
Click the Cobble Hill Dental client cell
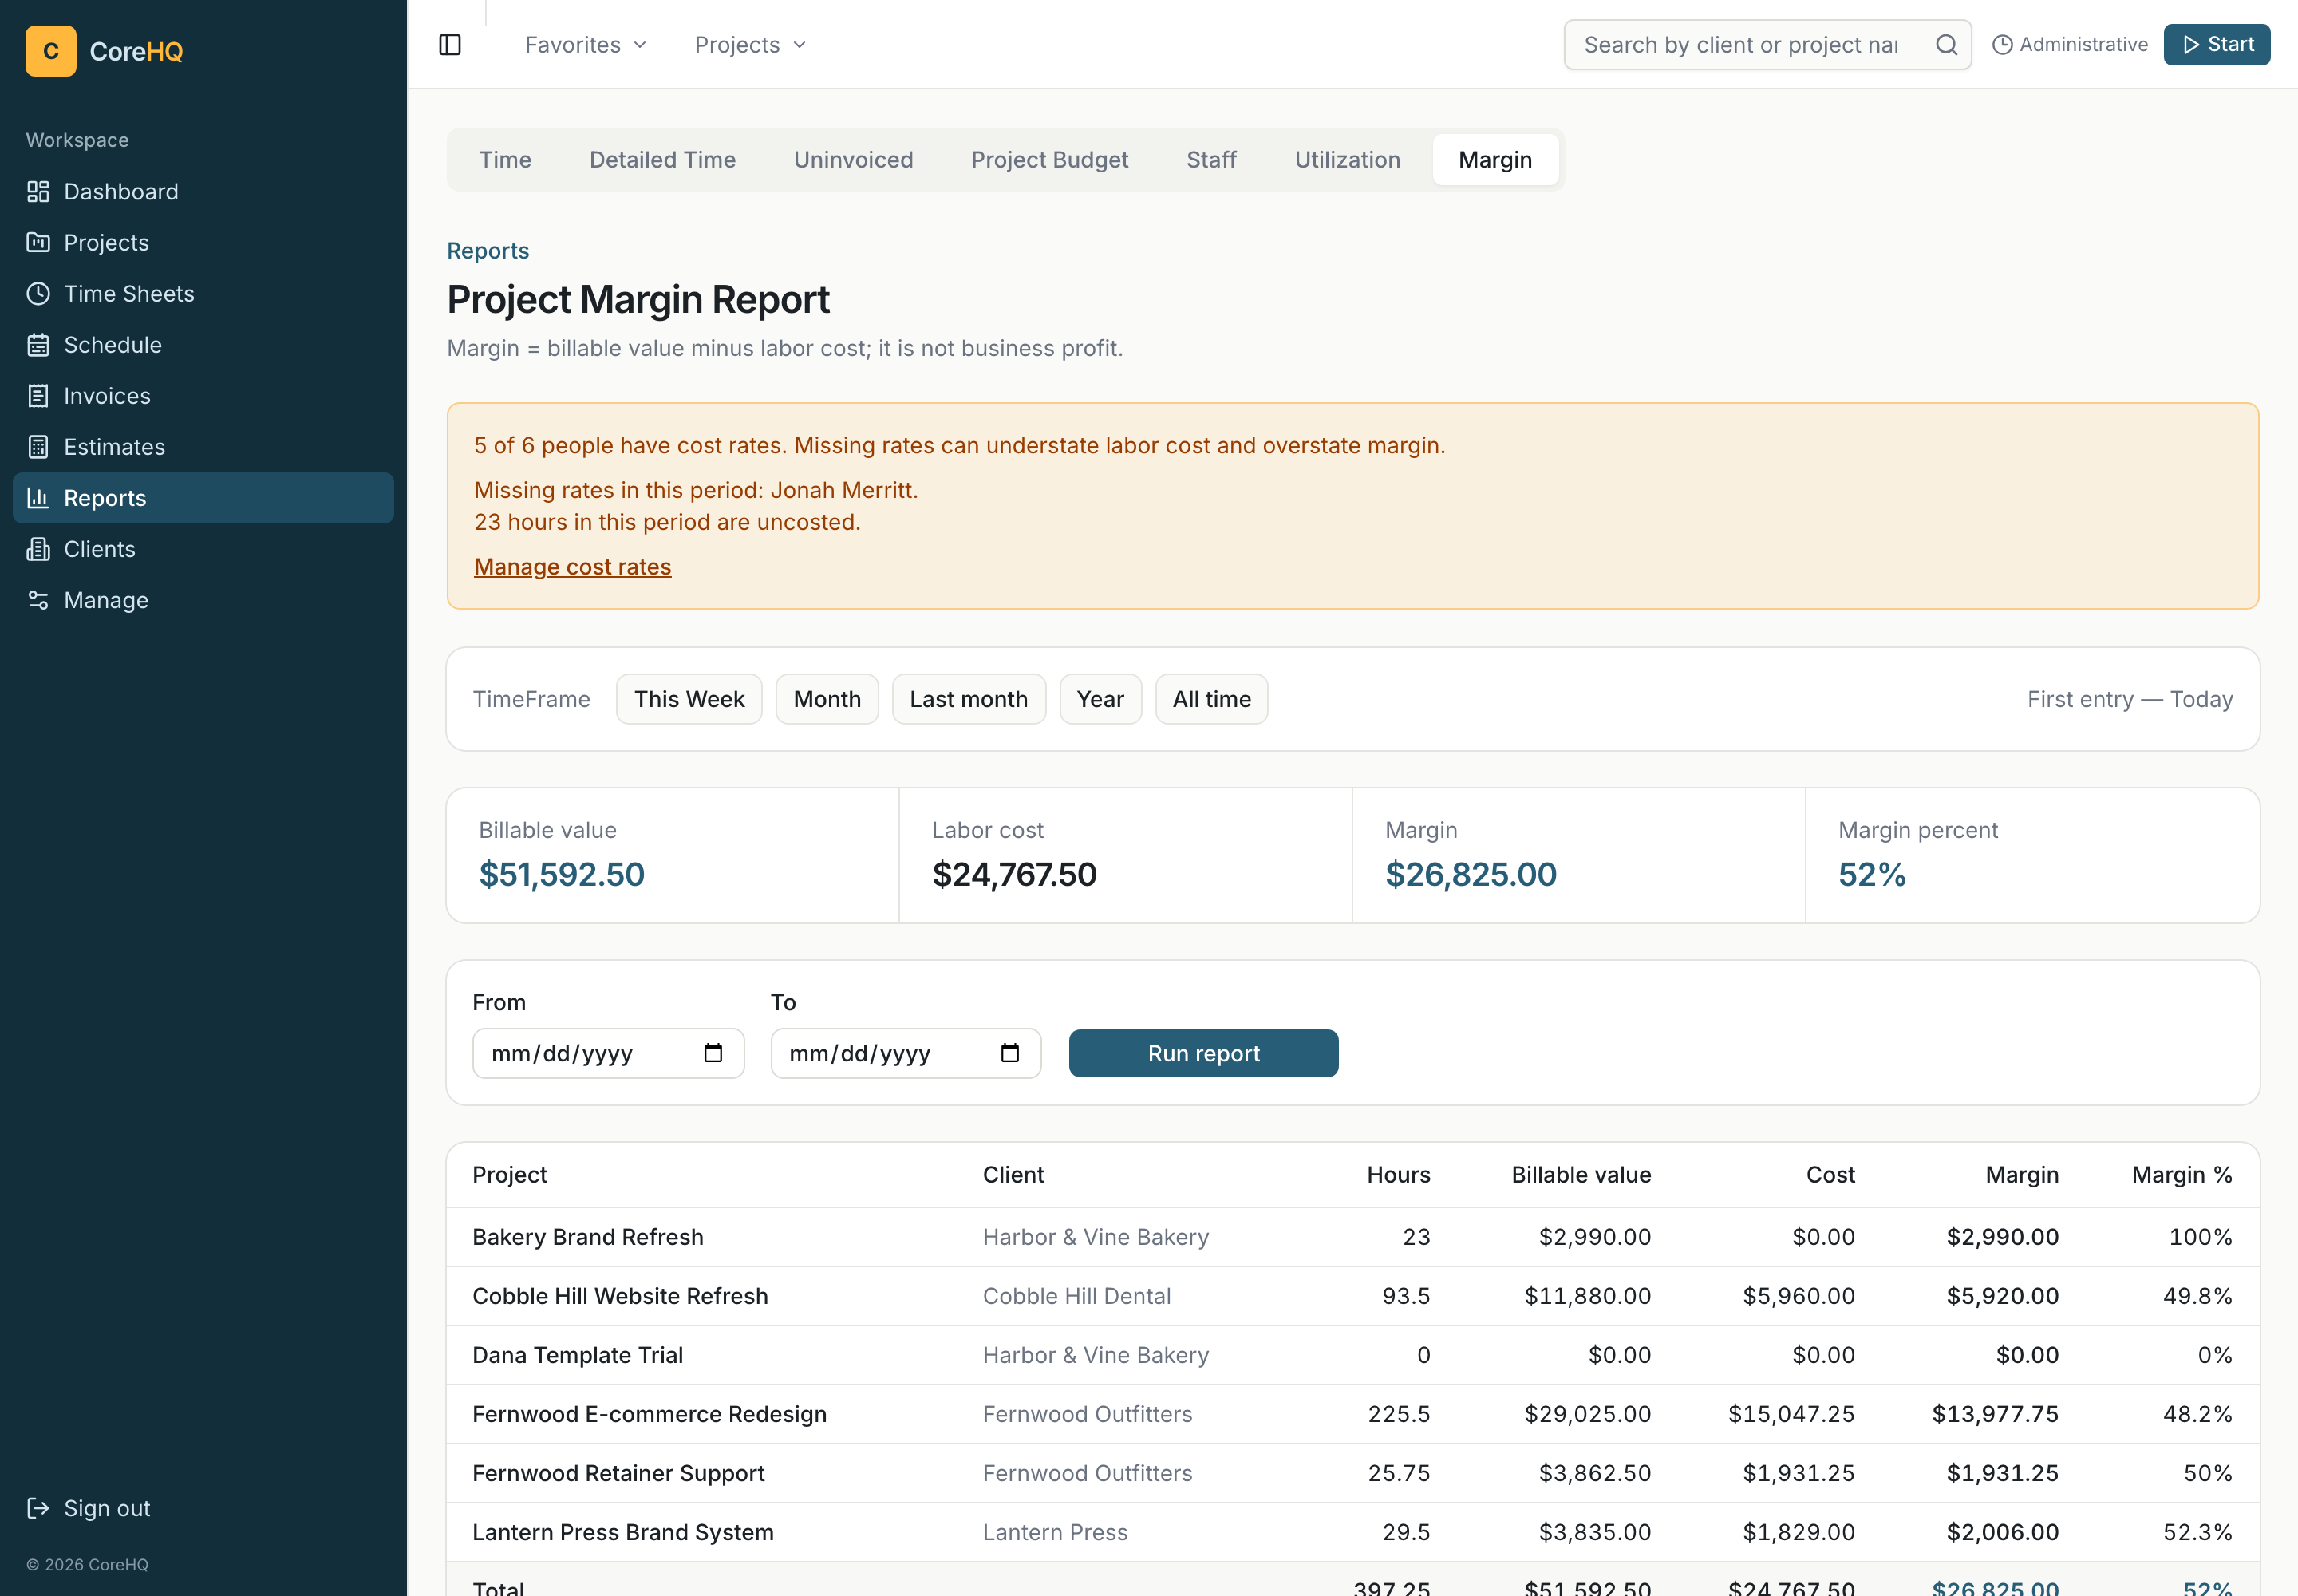point(1076,1296)
